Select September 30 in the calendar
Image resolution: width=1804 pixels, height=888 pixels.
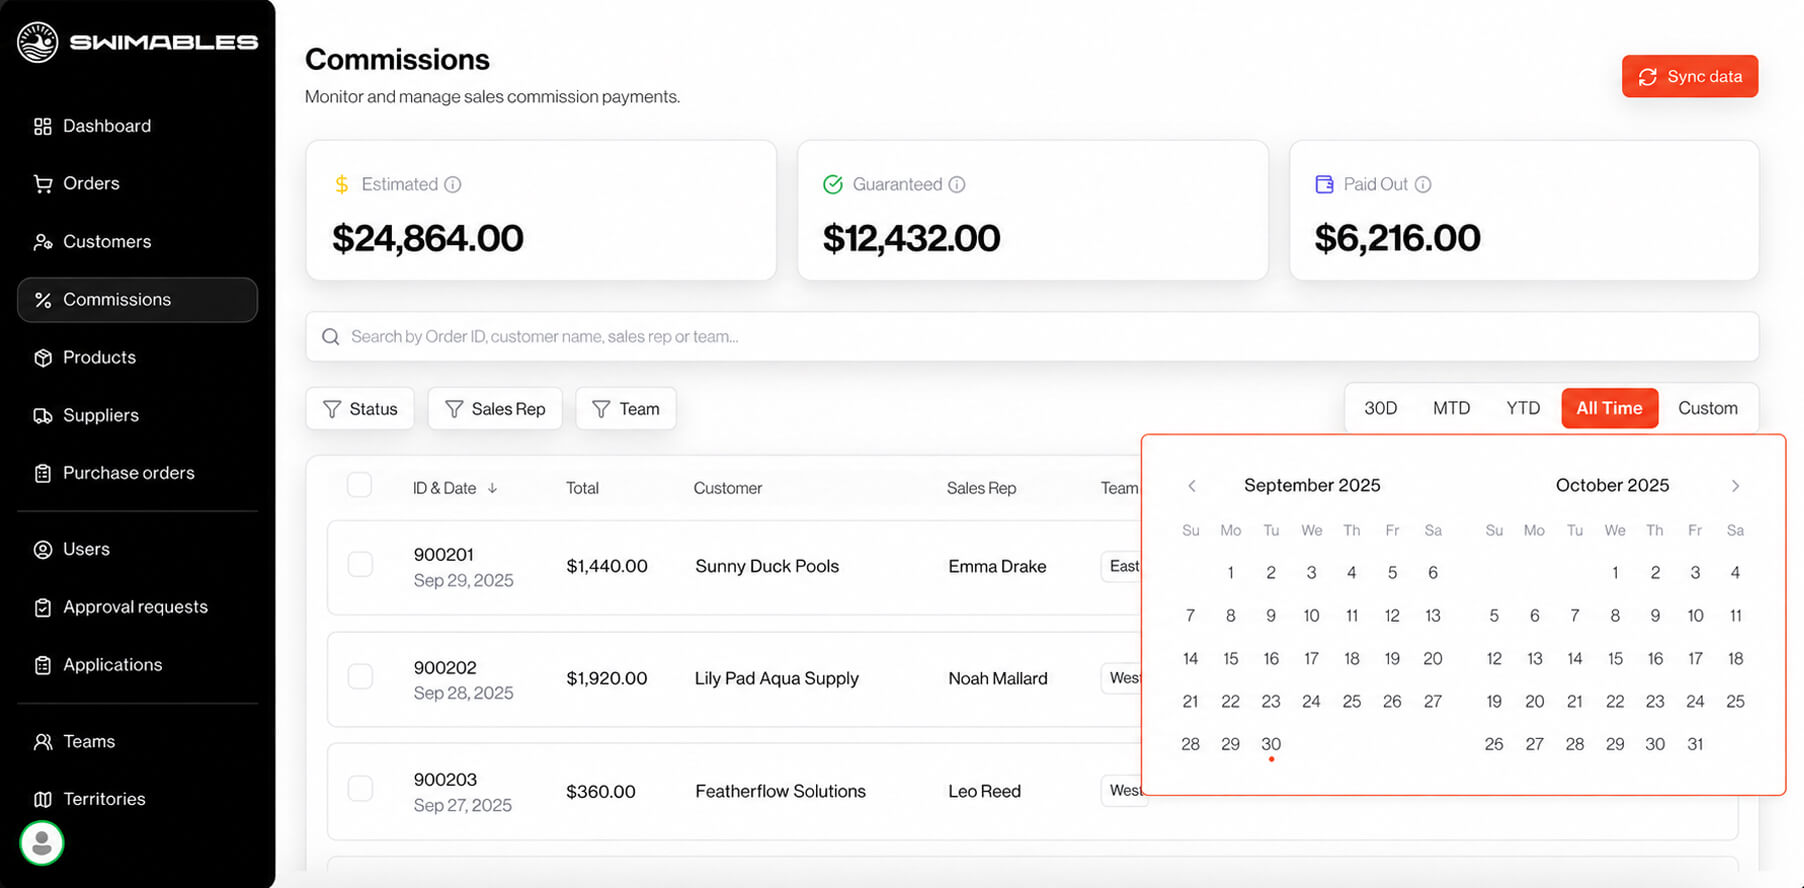tap(1271, 745)
